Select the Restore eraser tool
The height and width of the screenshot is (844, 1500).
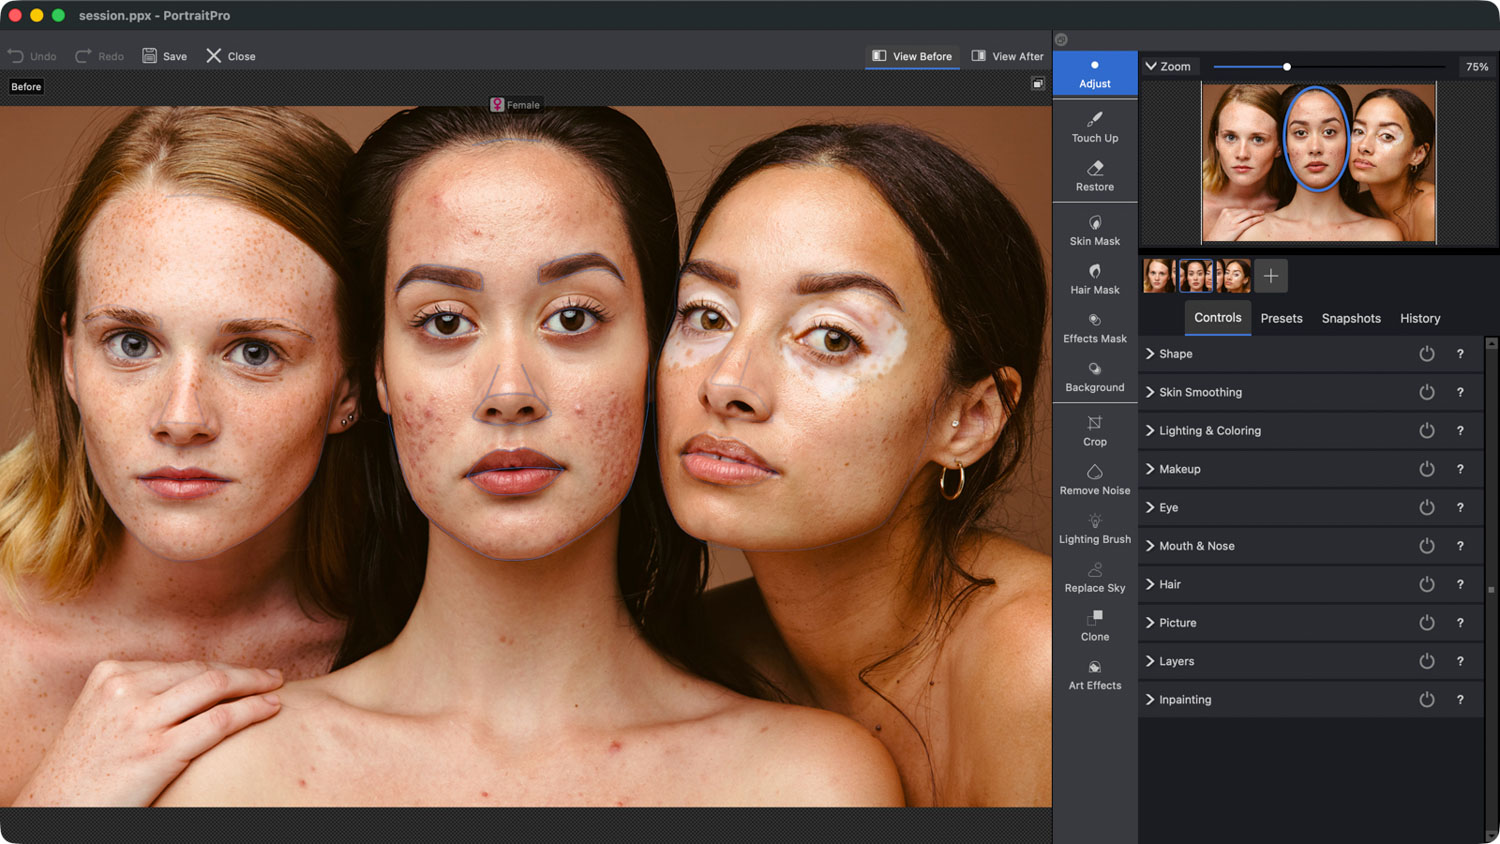[1095, 176]
